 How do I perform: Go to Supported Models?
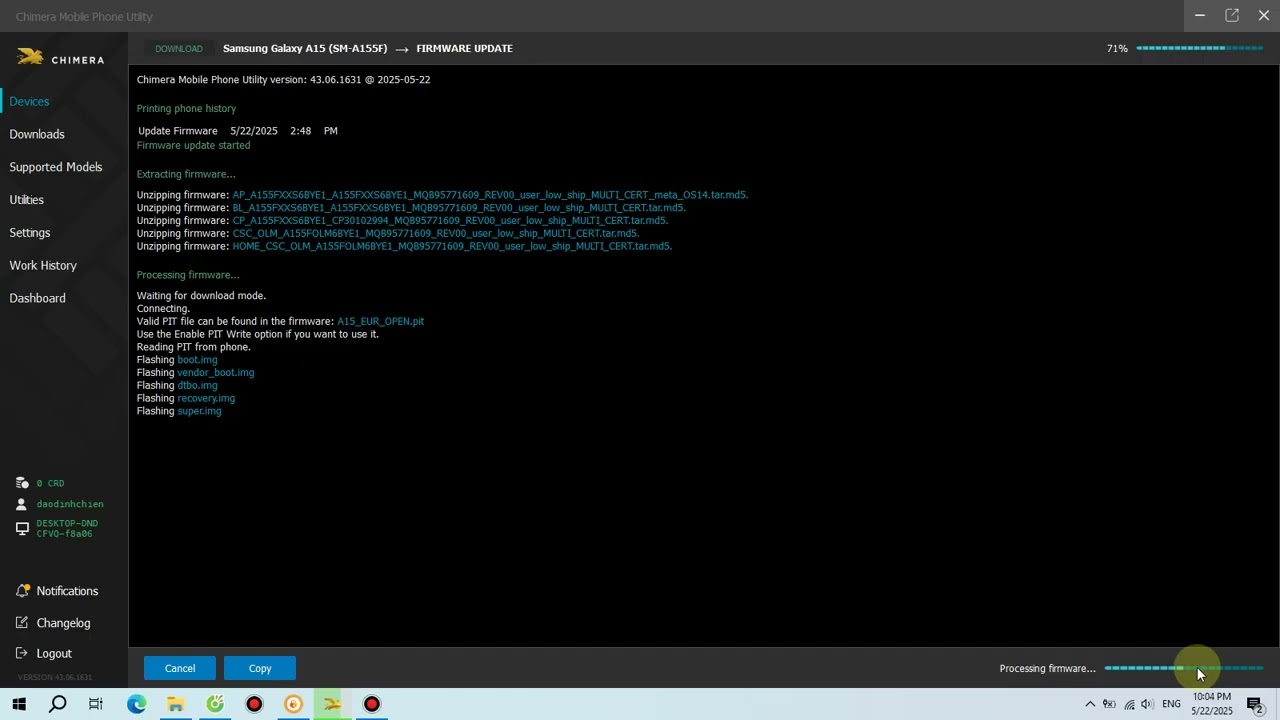[56, 167]
